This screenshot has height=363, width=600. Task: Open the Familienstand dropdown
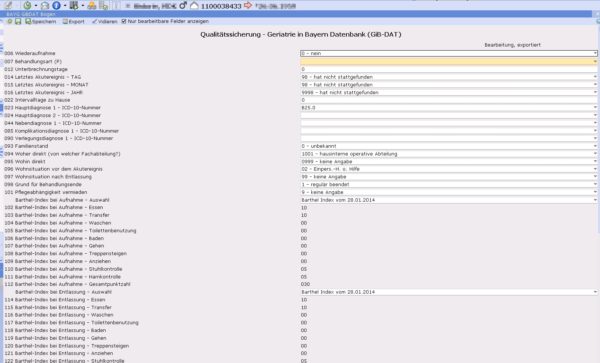point(448,146)
